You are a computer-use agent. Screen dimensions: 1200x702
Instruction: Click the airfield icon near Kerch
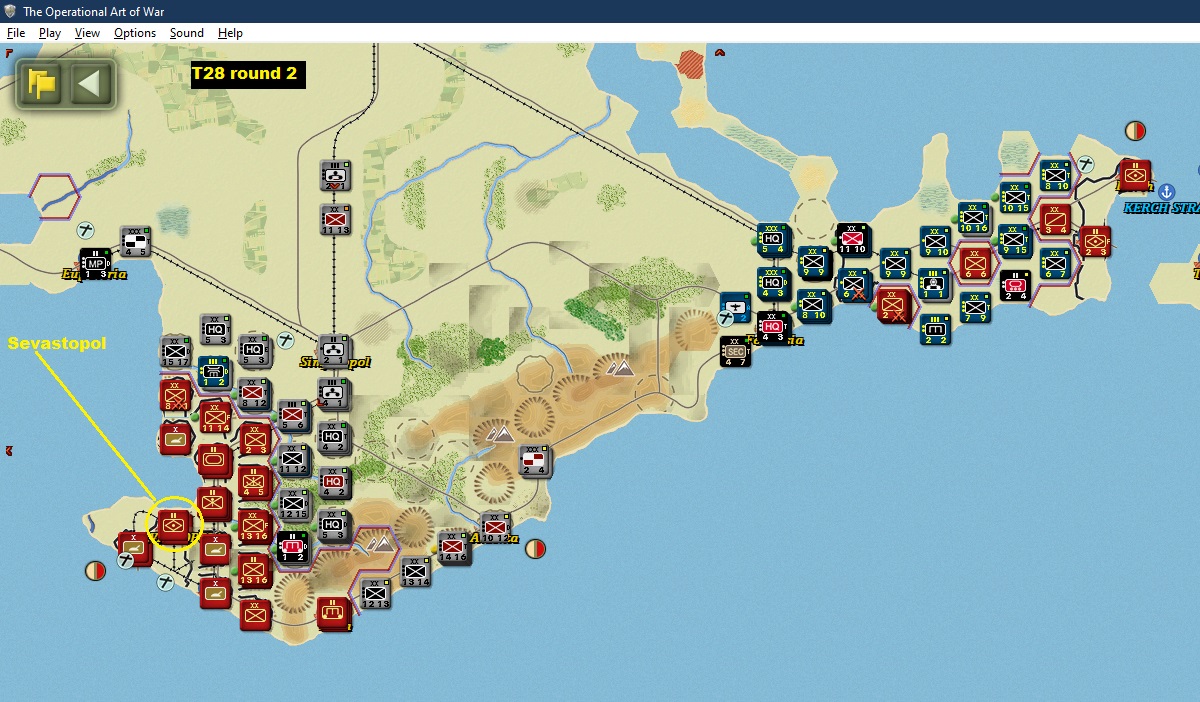[1085, 163]
